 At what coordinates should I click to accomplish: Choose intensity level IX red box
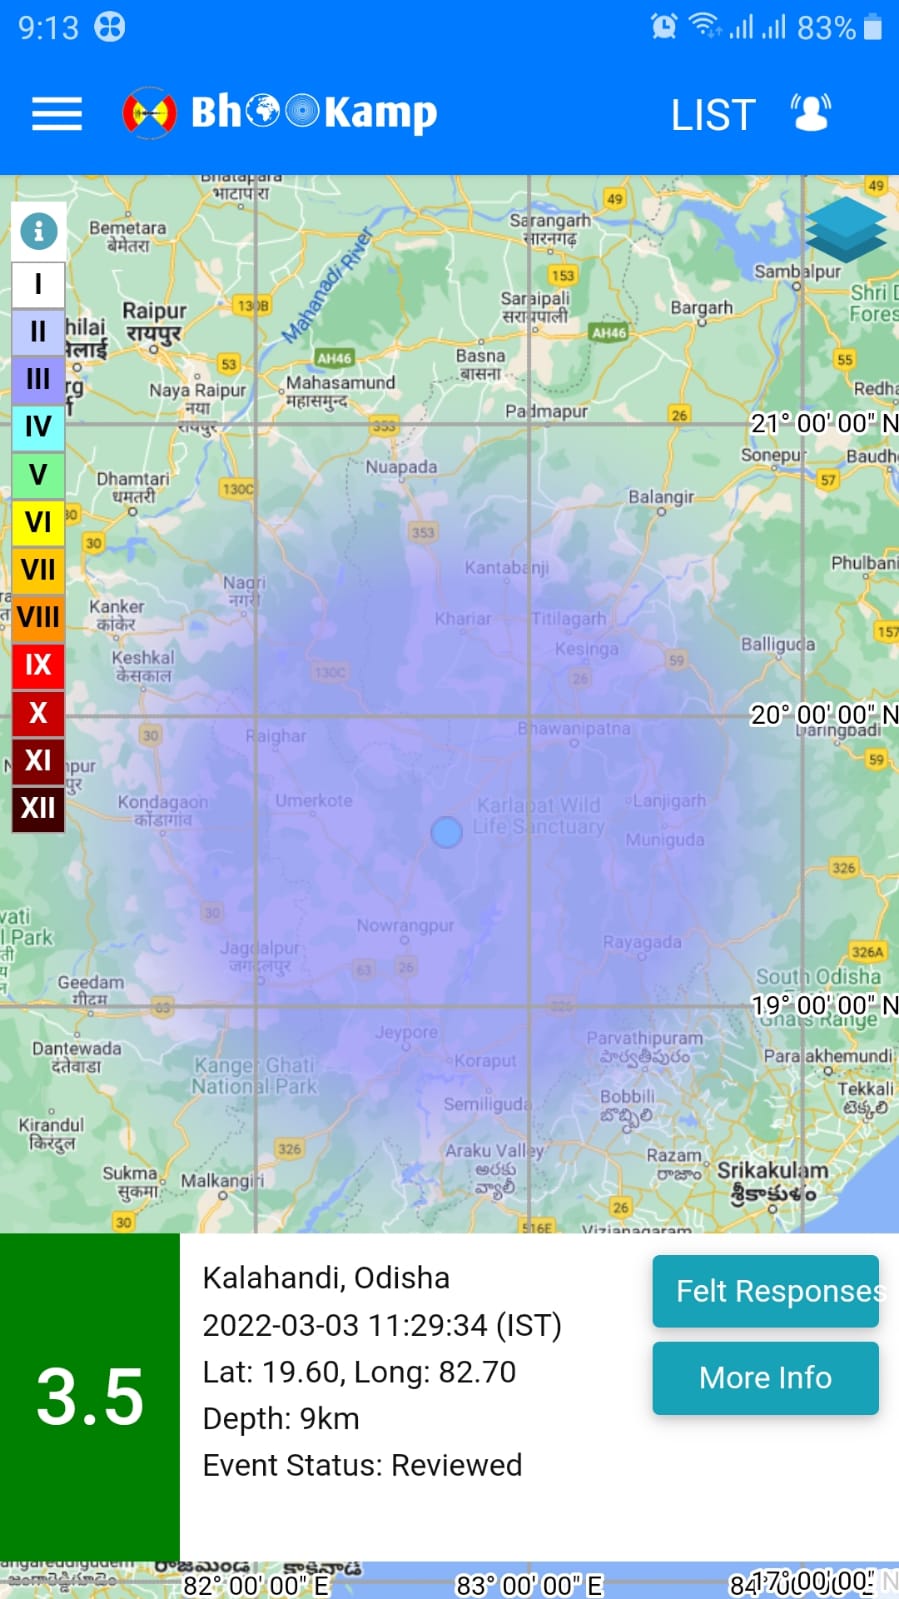[x=38, y=665]
